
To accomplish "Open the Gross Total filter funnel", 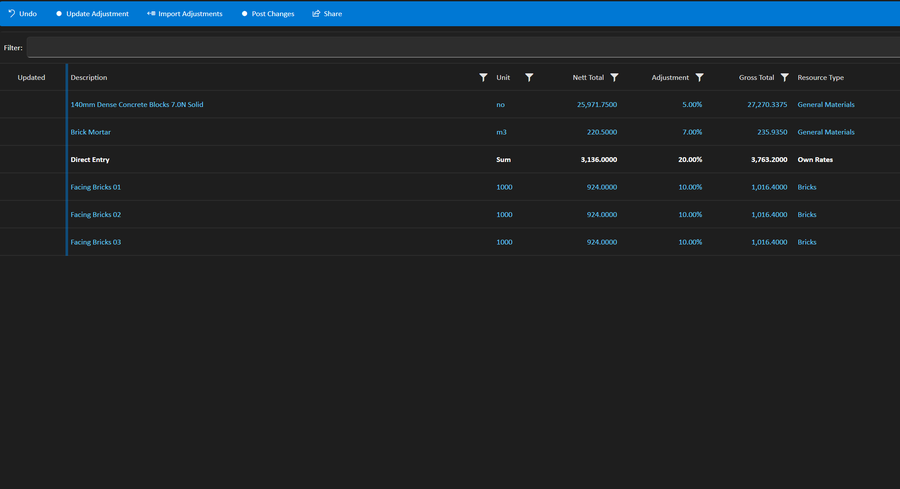I will (x=785, y=77).
